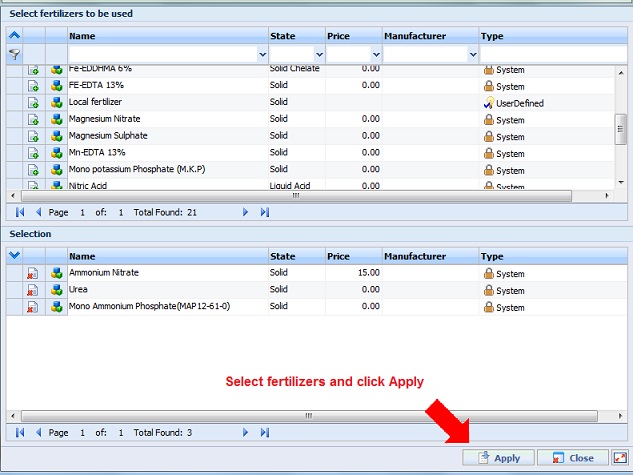633x475 pixels.
Task: Select Local fertilizer name cell
Action: [x=168, y=102]
